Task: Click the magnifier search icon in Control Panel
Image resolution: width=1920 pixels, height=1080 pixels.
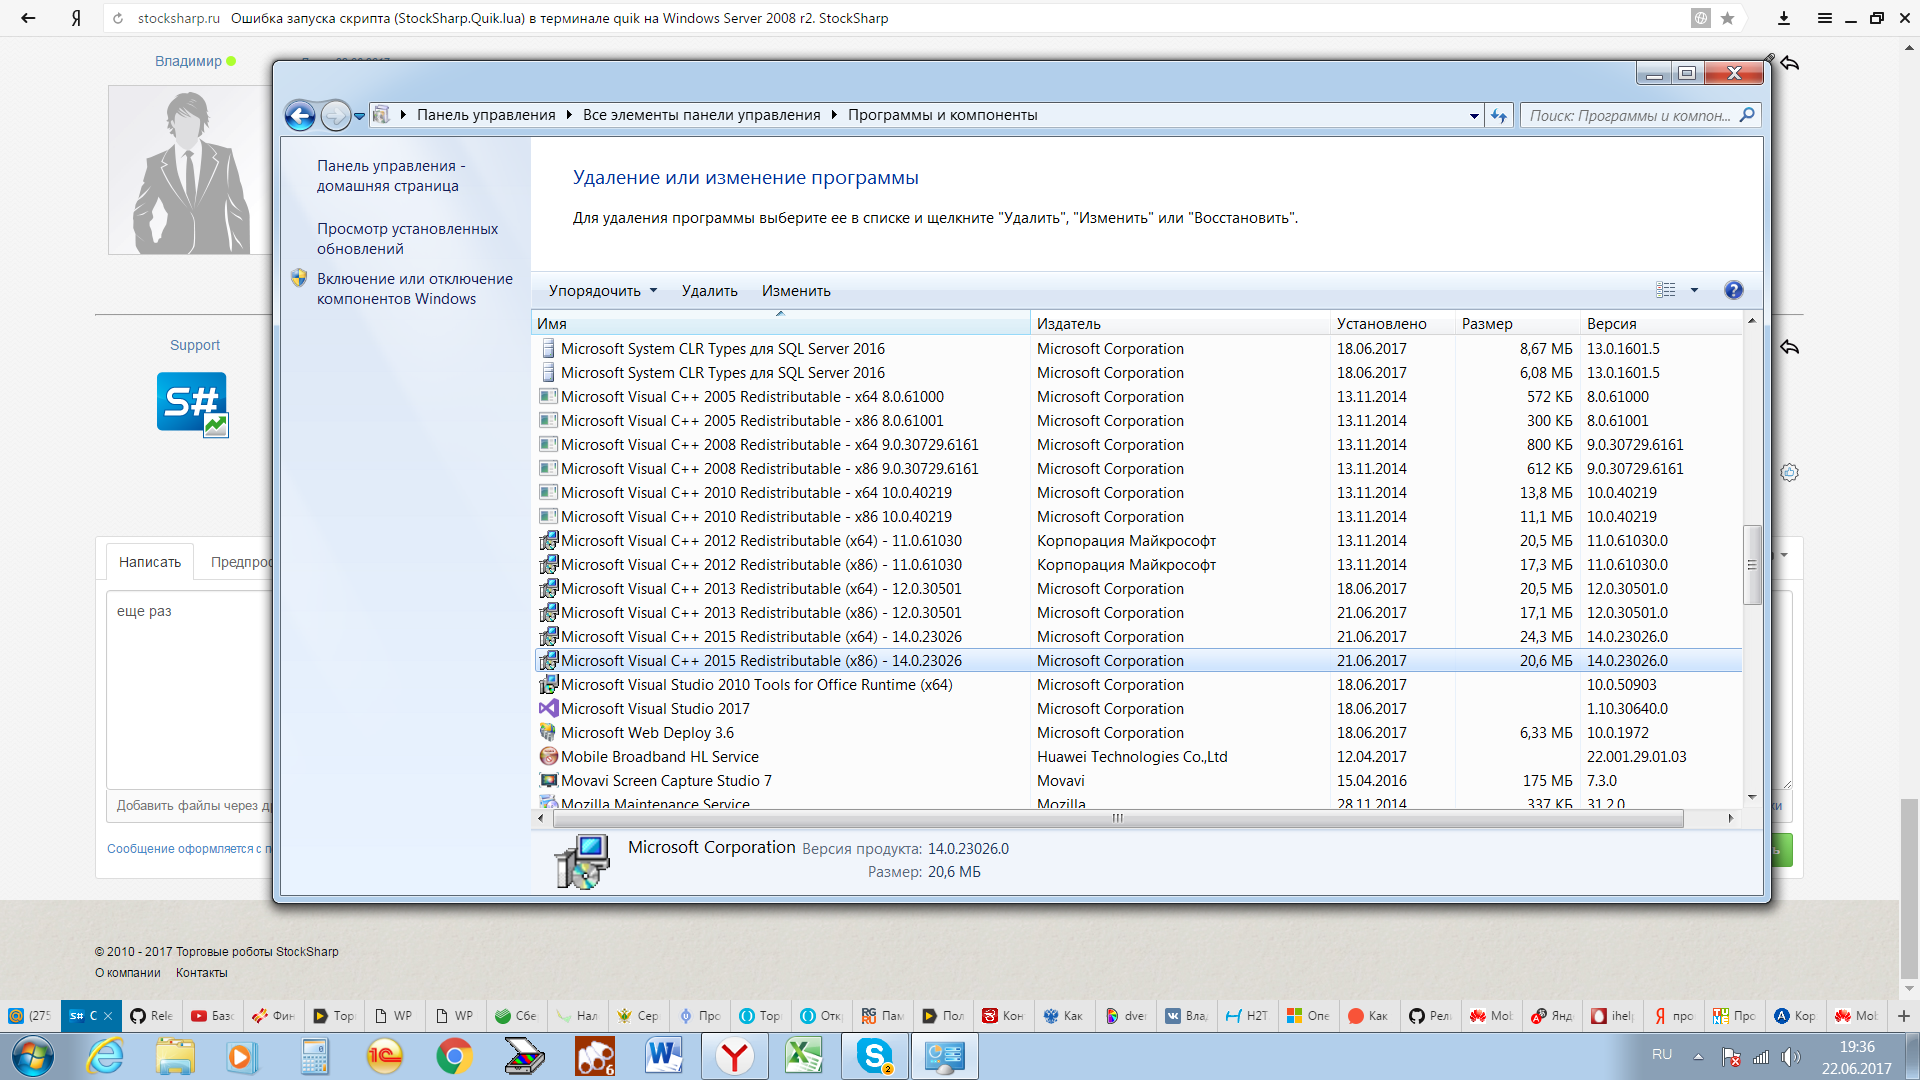Action: [1747, 115]
